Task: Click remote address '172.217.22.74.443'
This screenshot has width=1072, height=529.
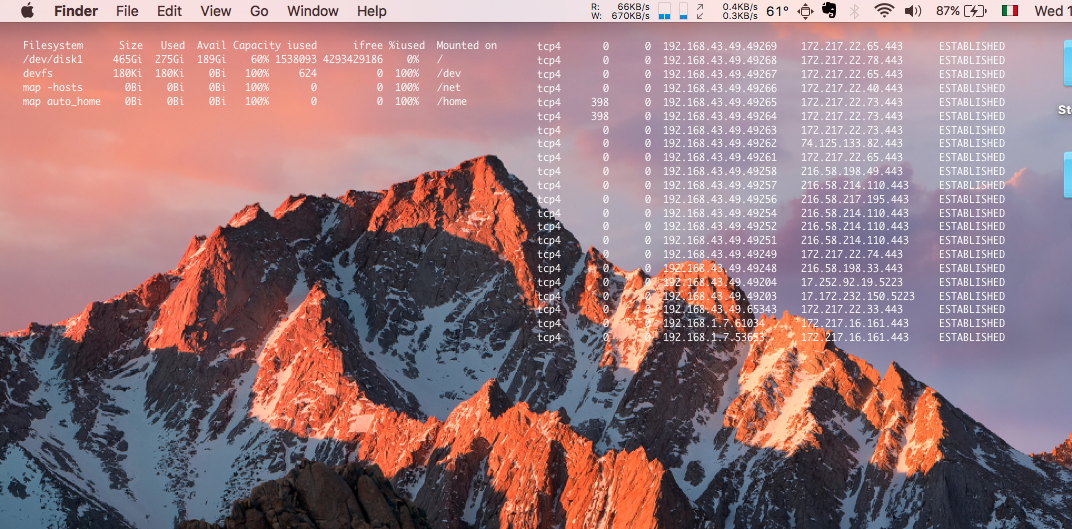Action: pyautogui.click(x=852, y=254)
